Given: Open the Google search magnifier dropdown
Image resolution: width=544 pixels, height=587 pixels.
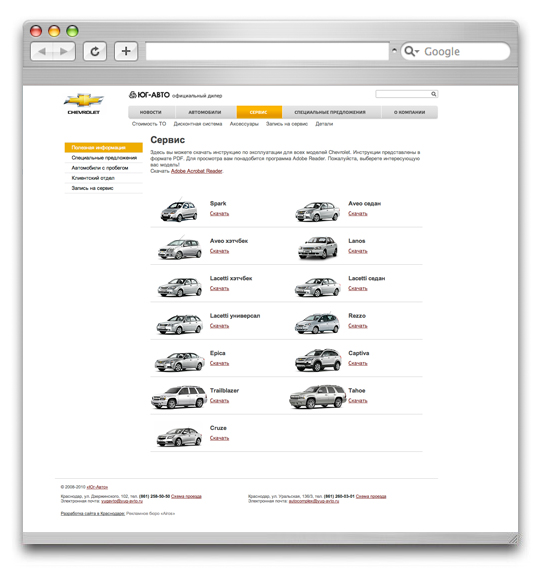Looking at the screenshot, I should coord(412,51).
